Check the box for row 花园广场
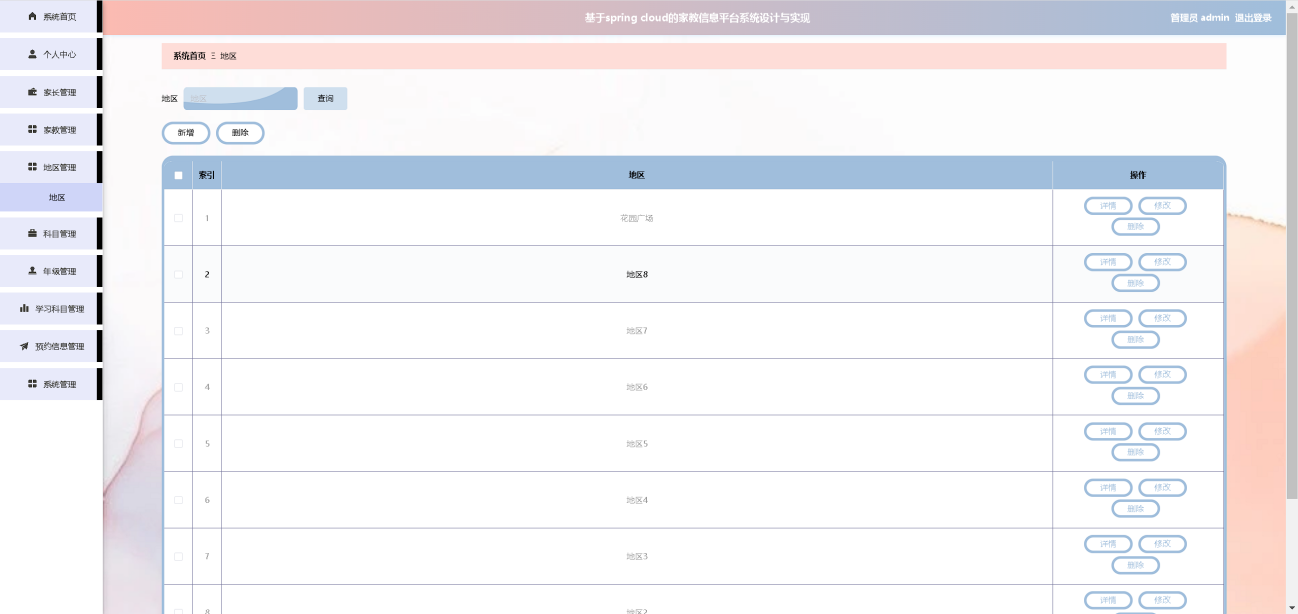The width and height of the screenshot is (1298, 614). [x=178, y=218]
